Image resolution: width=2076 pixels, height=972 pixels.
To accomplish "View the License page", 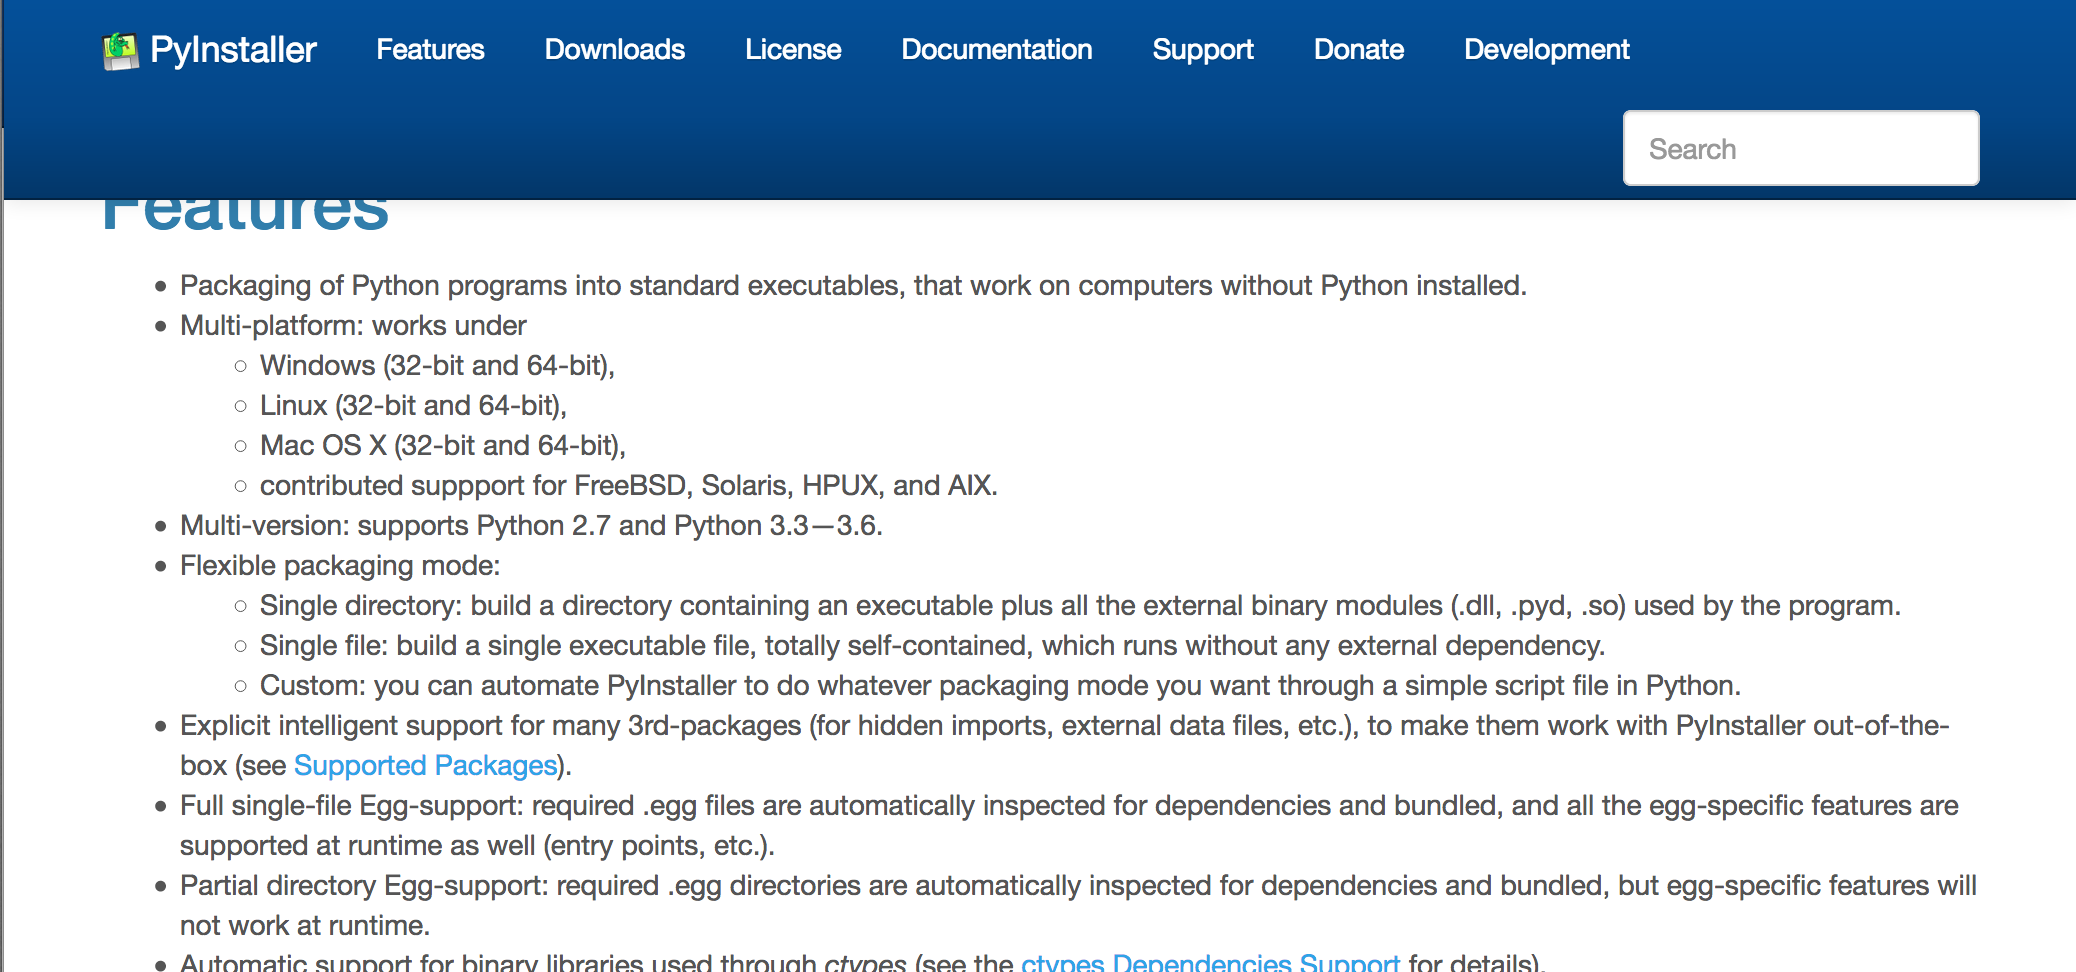I will pyautogui.click(x=792, y=49).
